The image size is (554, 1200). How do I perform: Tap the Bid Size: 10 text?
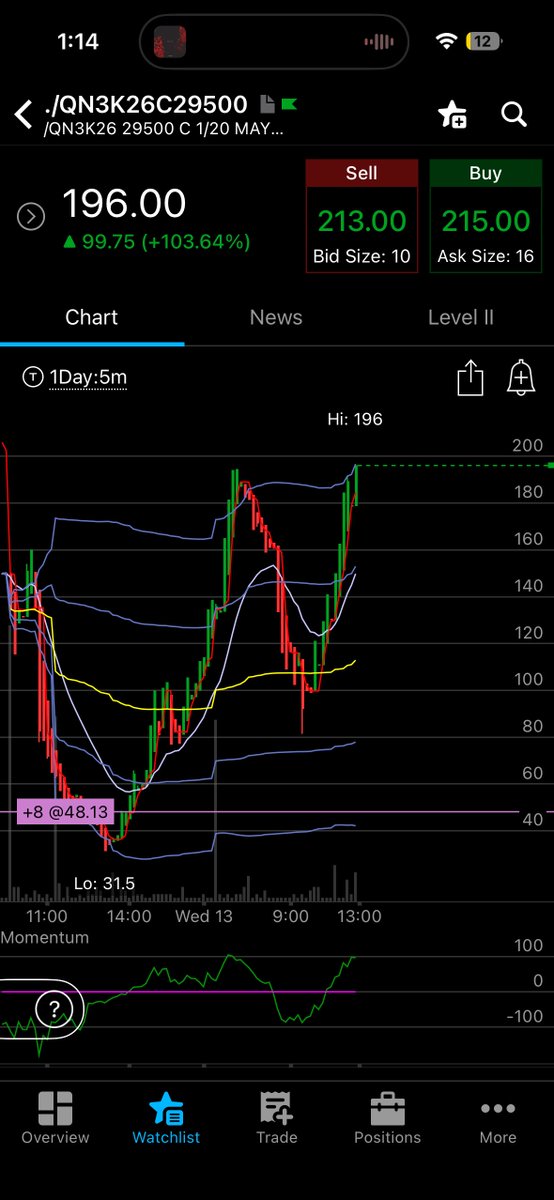tap(362, 257)
